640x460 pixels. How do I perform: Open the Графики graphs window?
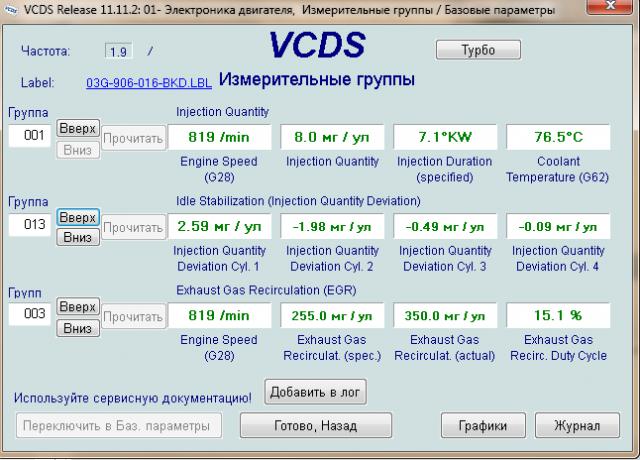482,425
